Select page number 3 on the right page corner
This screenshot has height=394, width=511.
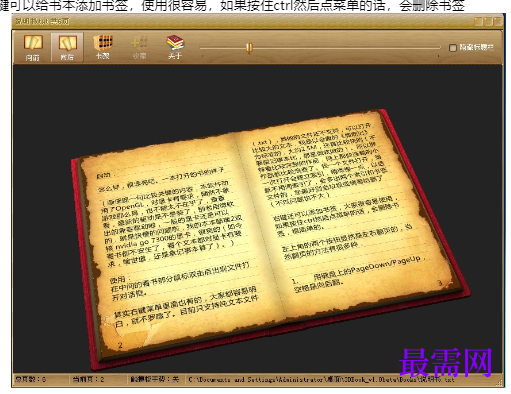pyautogui.click(x=440, y=283)
